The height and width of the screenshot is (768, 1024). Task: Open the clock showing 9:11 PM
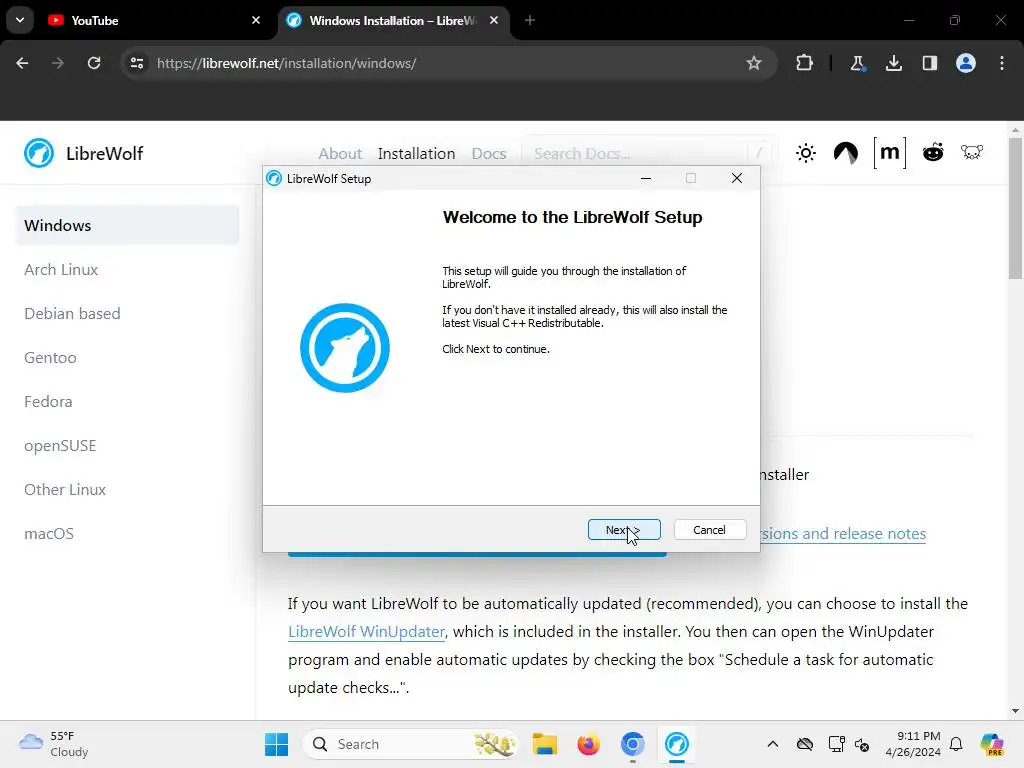913,744
